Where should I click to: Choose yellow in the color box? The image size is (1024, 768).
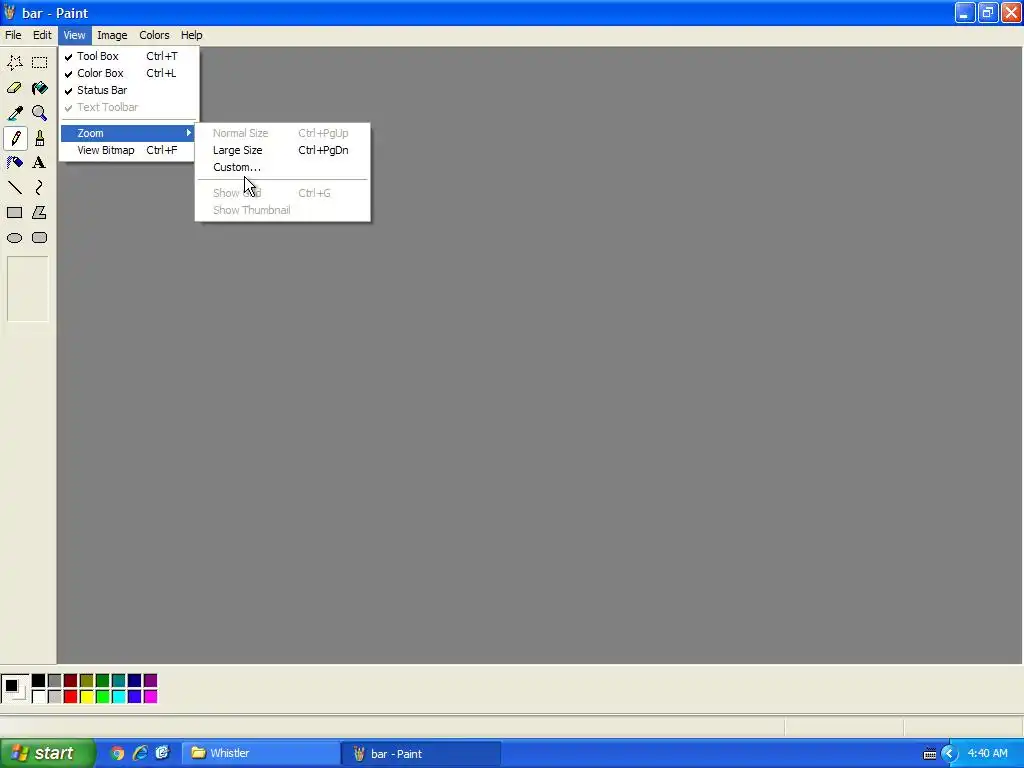[x=86, y=697]
